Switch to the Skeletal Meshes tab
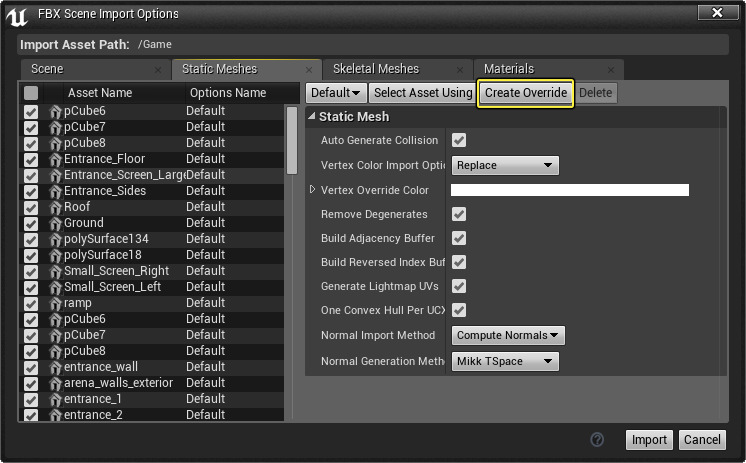Viewport: 746px width, 463px height. point(376,69)
